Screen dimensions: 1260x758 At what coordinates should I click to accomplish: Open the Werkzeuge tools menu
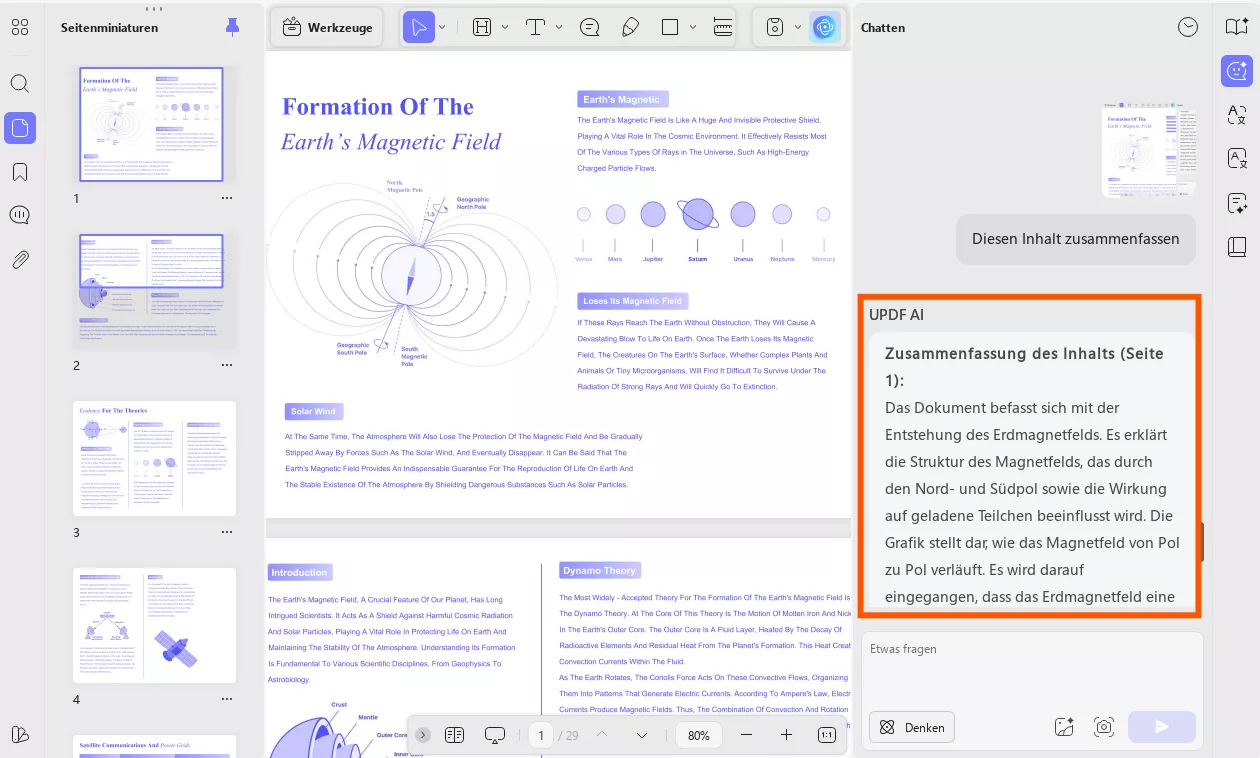click(x=327, y=27)
